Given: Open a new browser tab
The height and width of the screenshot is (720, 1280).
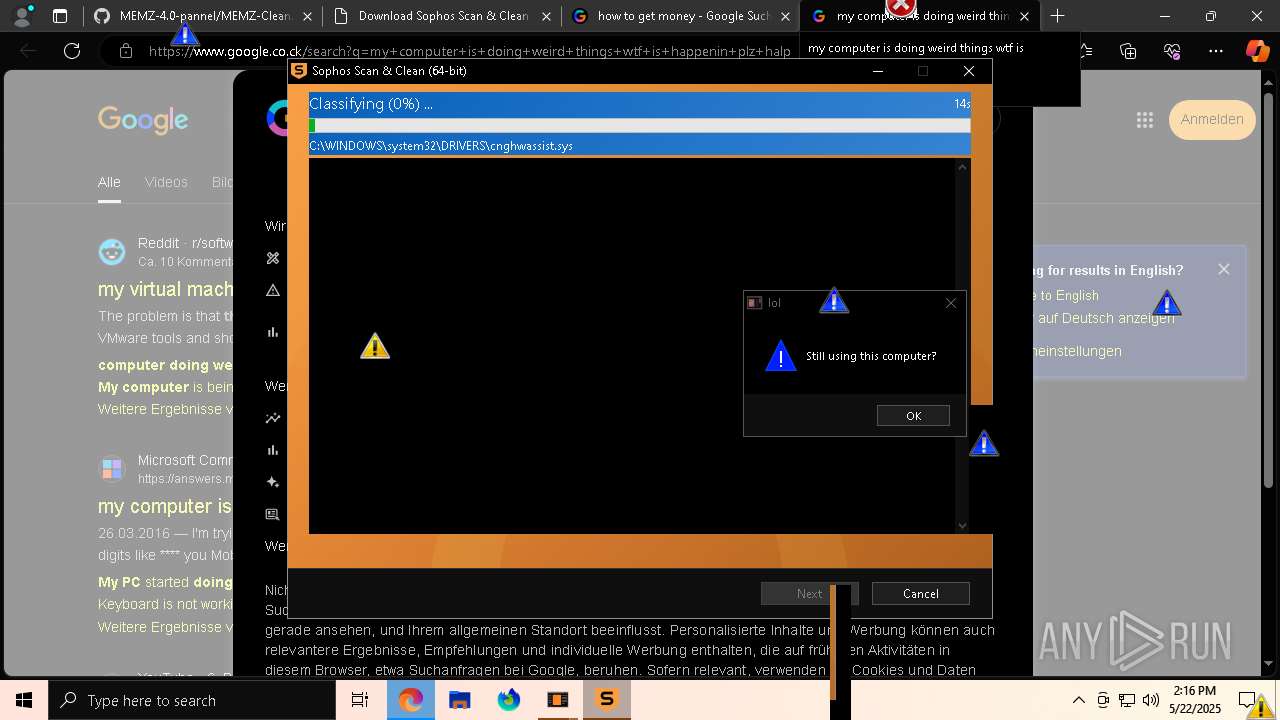Looking at the screenshot, I should click(1057, 16).
